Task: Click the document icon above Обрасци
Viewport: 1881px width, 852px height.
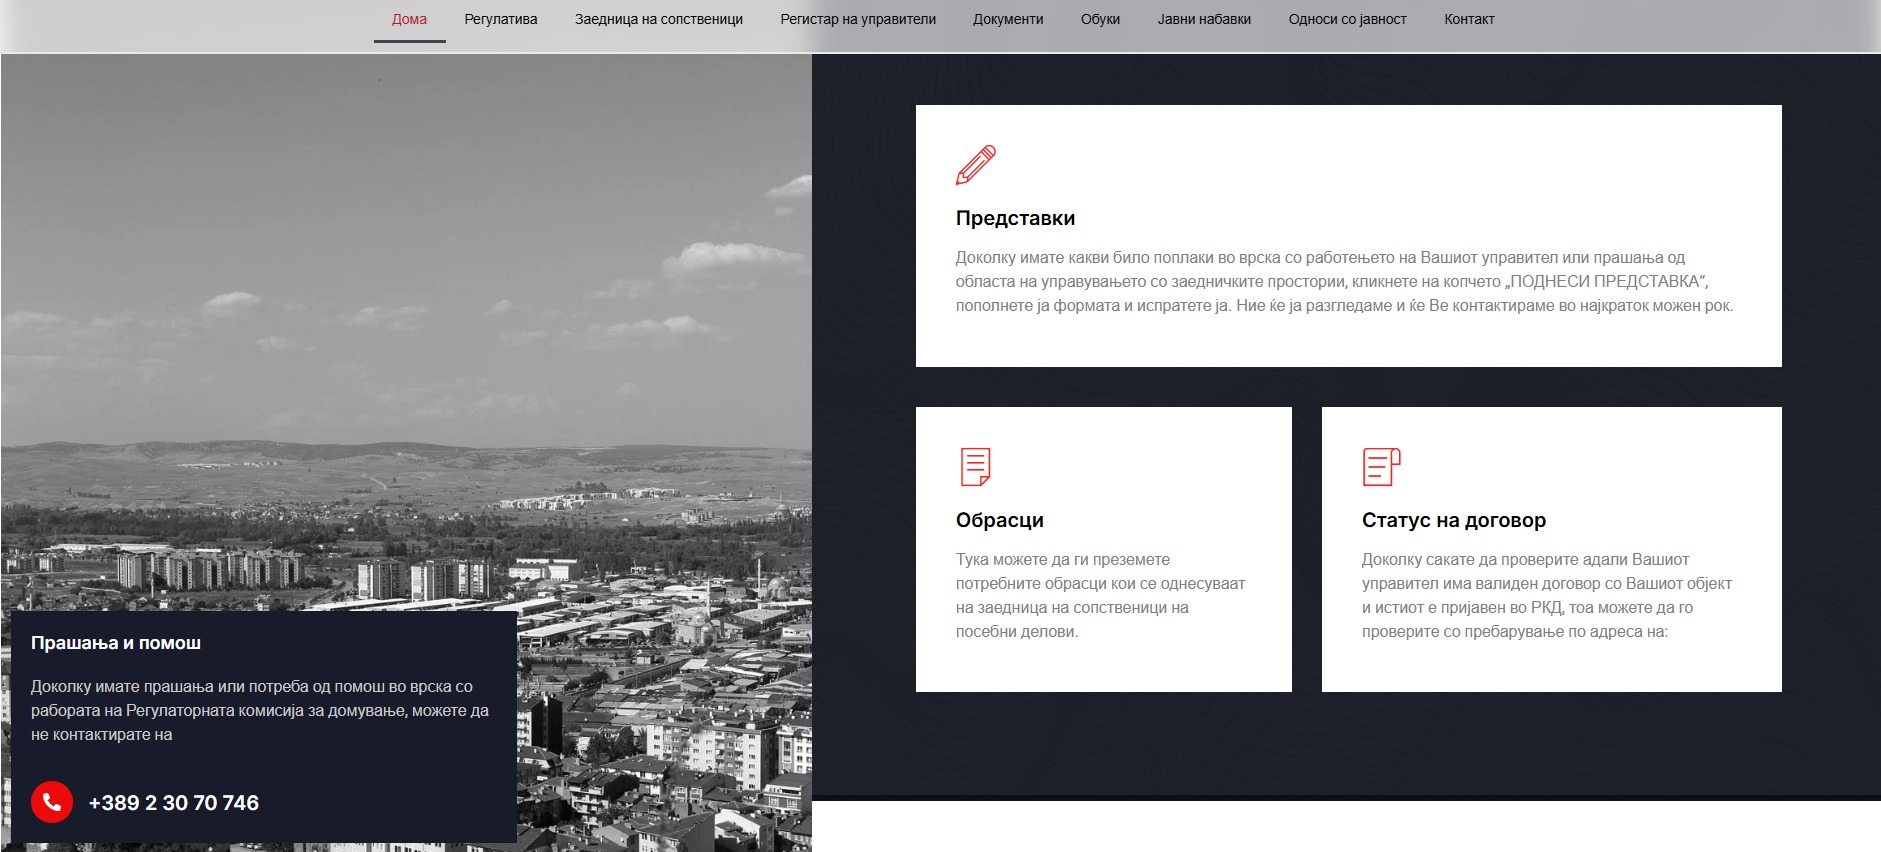Action: [975, 467]
